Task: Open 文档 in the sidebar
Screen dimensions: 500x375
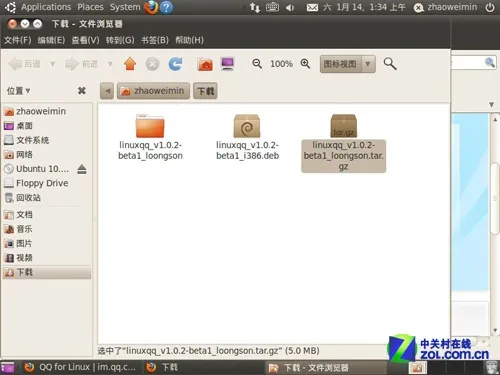Action: tap(47, 214)
